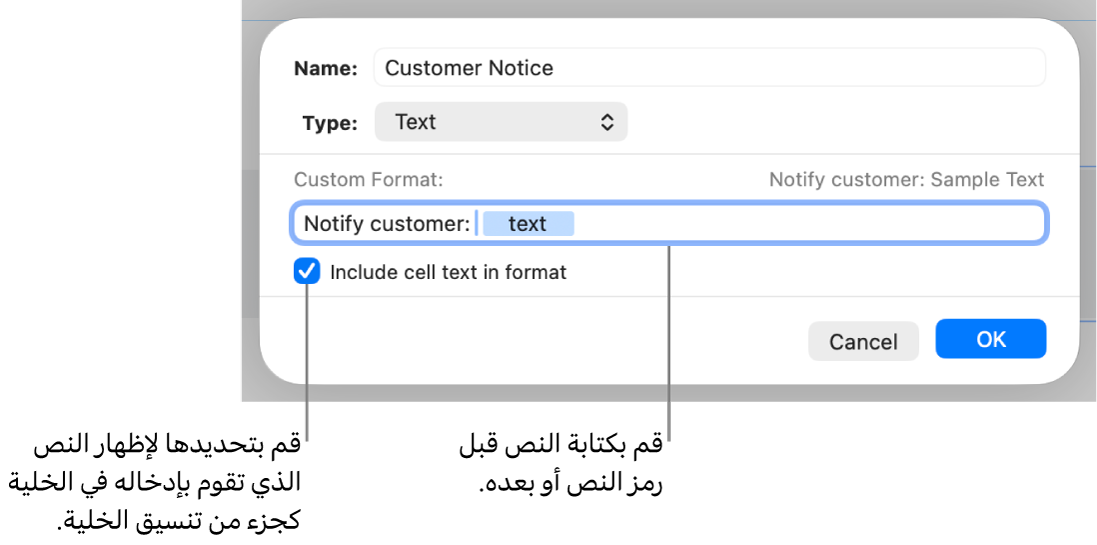Click the Custom Format: label
Screen dimensions: 1097x545
pos(368,180)
